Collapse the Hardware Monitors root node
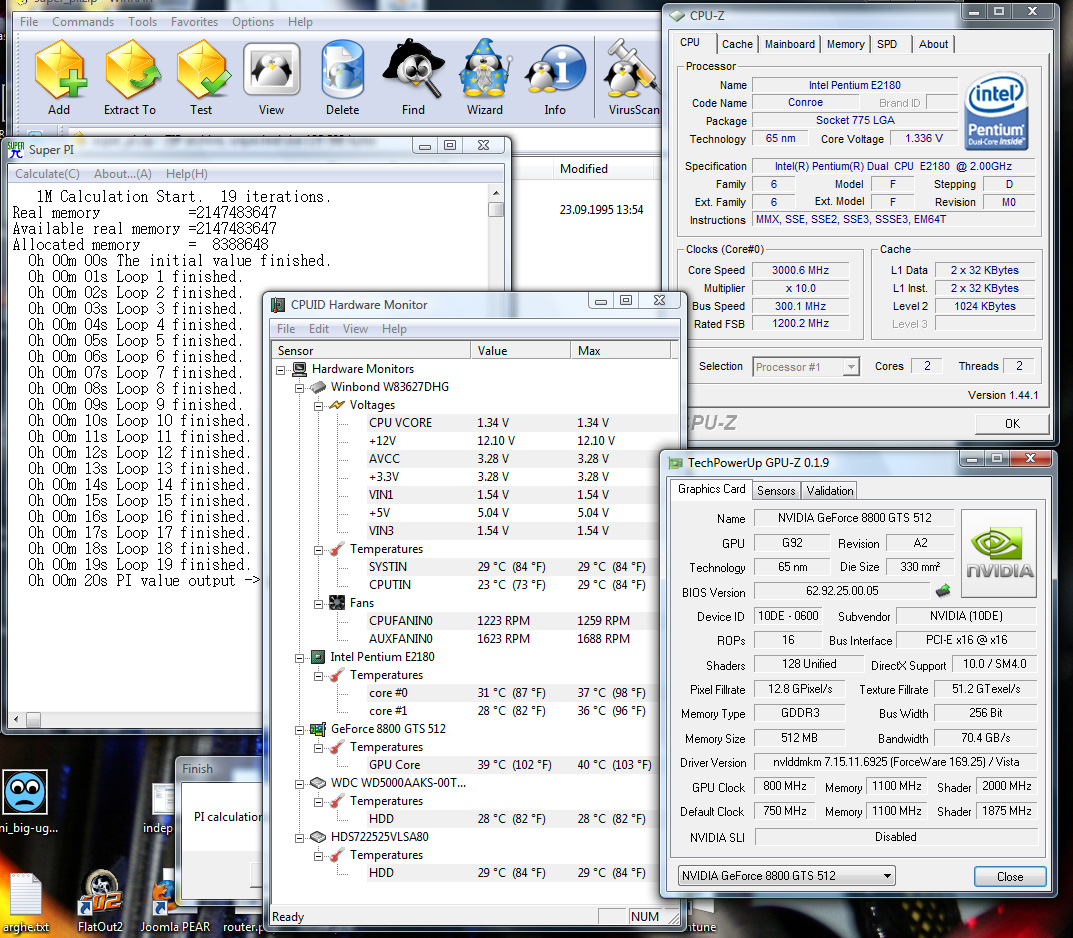The width and height of the screenshot is (1073, 938). (281, 370)
